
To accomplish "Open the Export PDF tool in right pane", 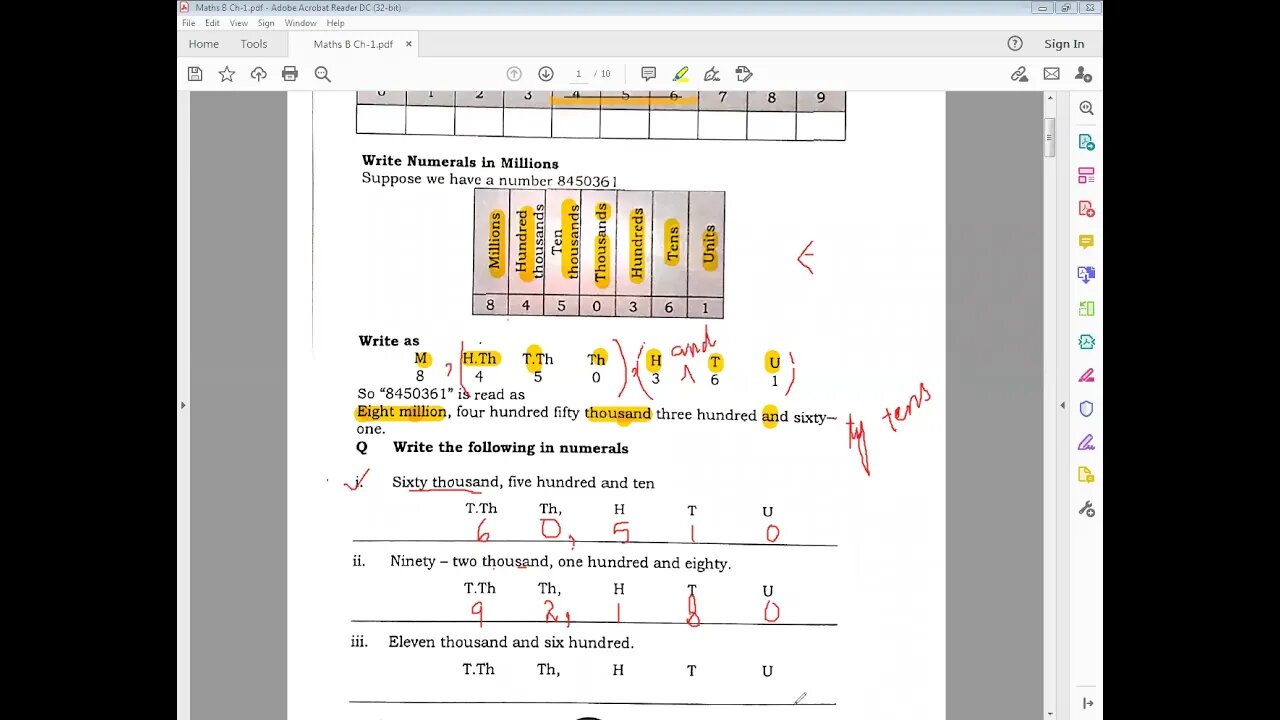I will (1087, 142).
